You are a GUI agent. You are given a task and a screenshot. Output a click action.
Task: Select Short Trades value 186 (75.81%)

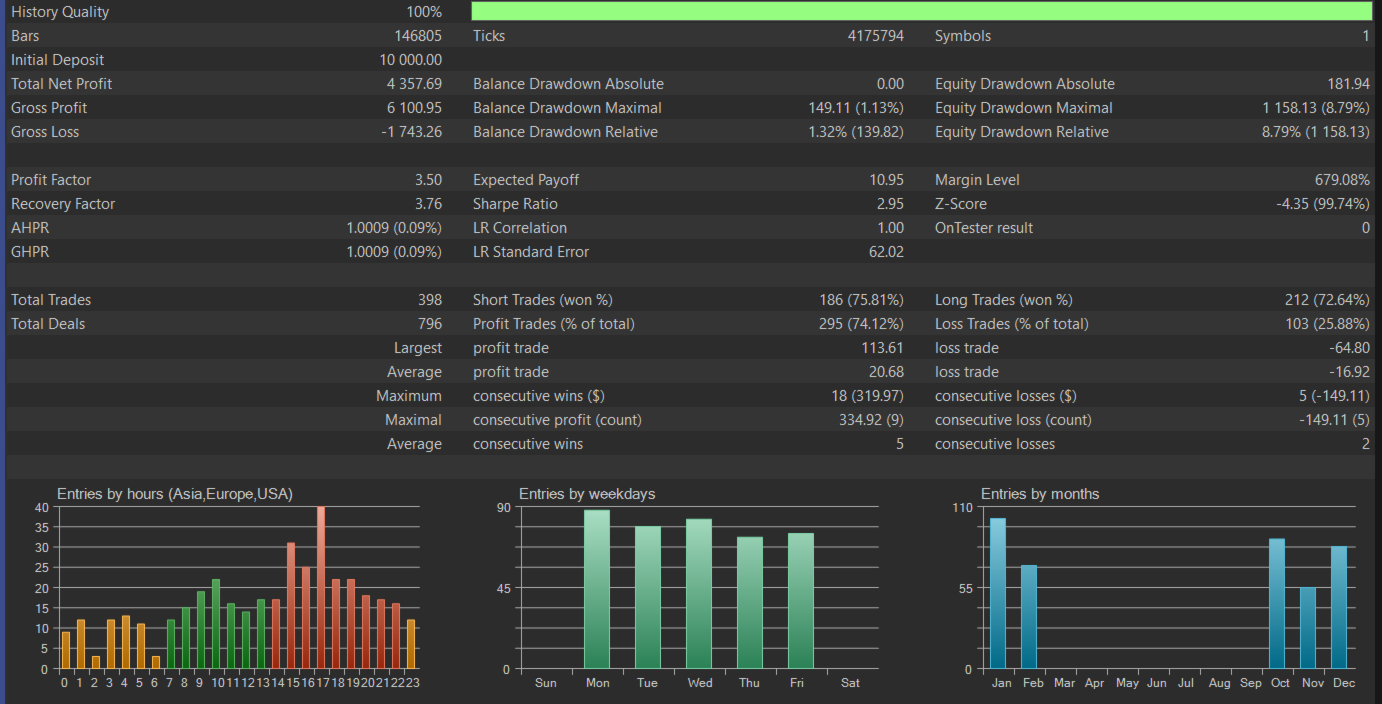pos(862,300)
